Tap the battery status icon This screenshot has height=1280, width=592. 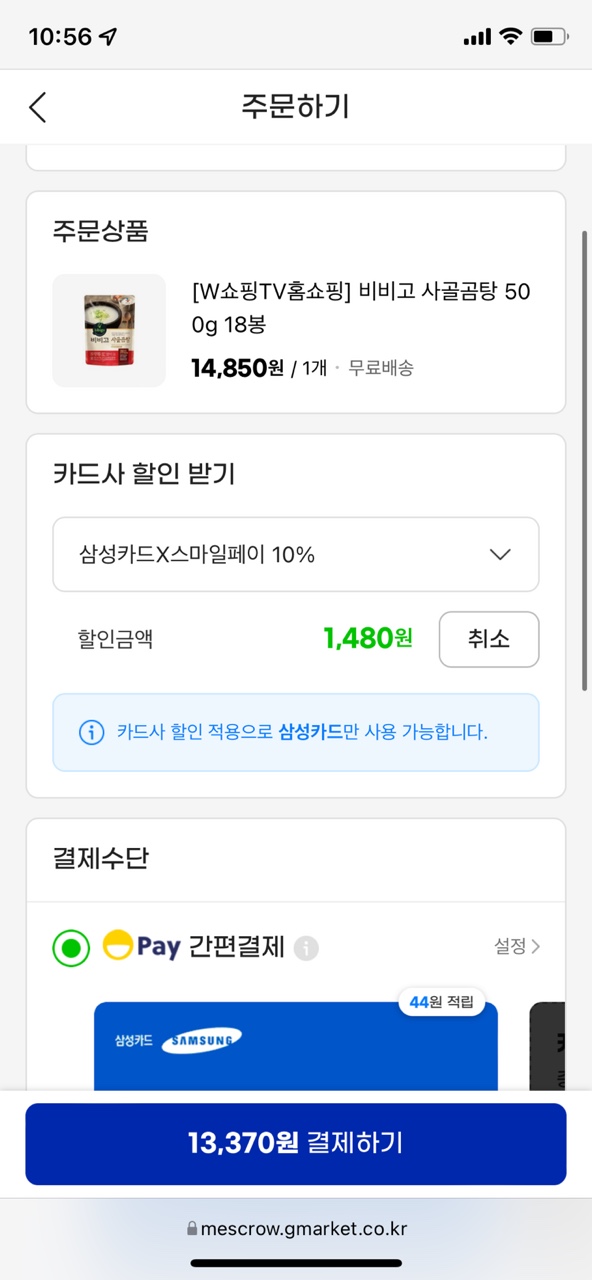coord(550,37)
